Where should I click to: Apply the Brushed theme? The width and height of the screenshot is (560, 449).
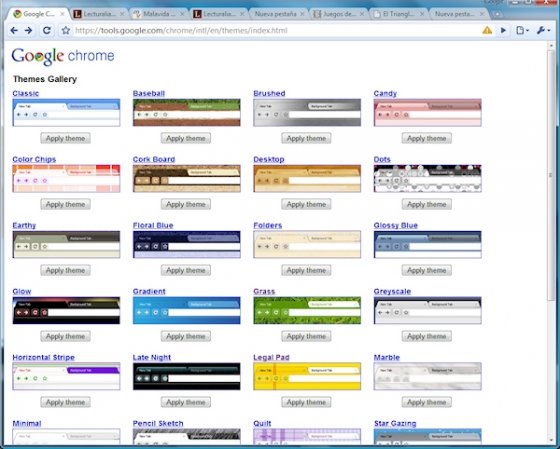tap(306, 138)
